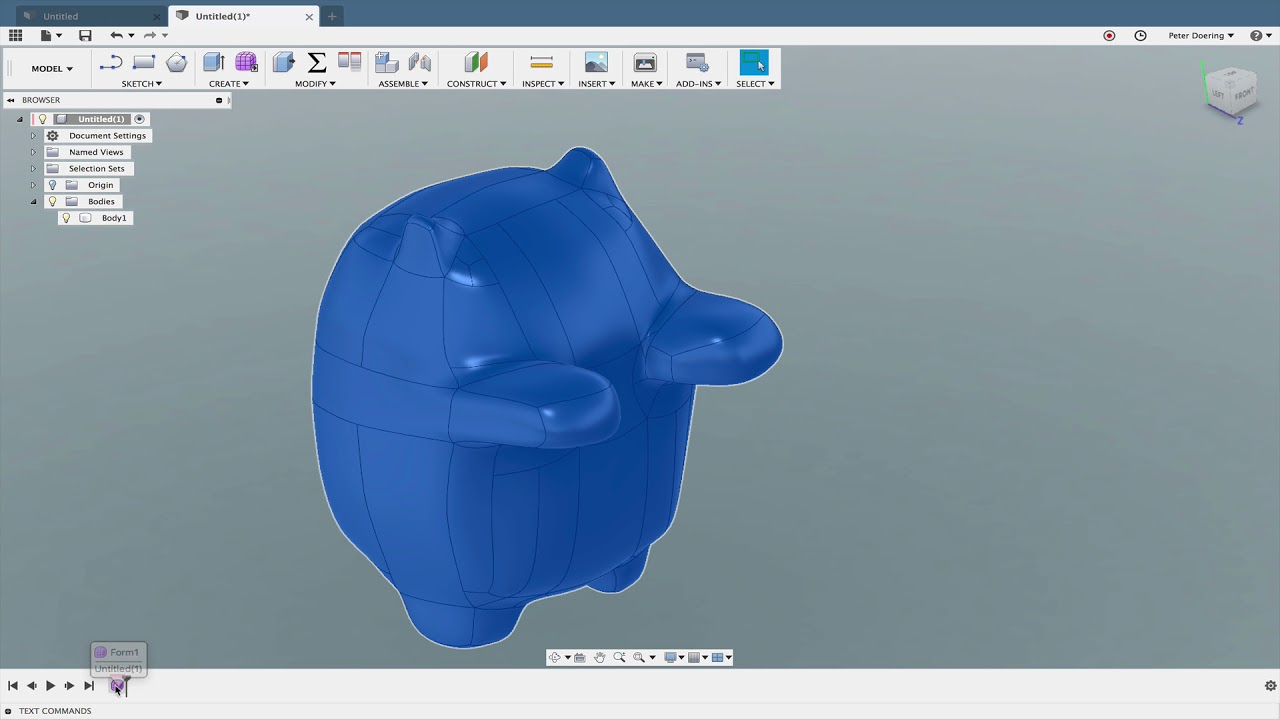Select the Construct plane tool icon
Viewport: 1280px width, 720px height.
(476, 62)
